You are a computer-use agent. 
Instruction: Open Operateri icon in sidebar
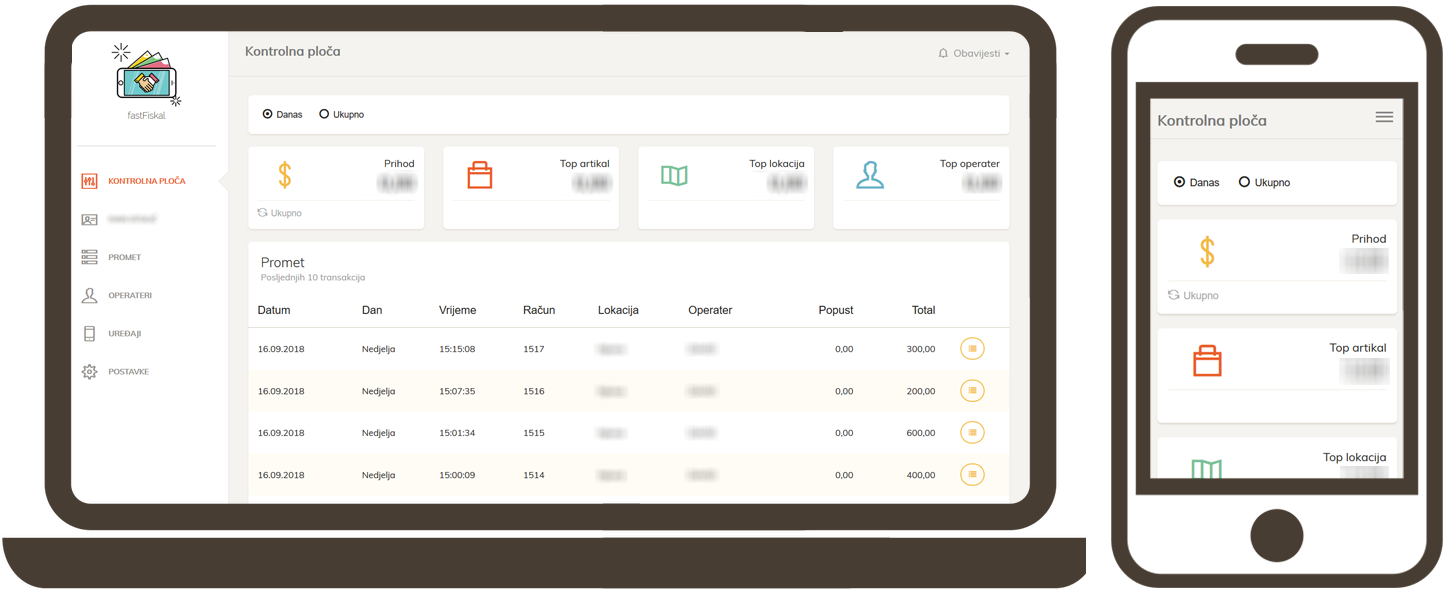pos(90,296)
